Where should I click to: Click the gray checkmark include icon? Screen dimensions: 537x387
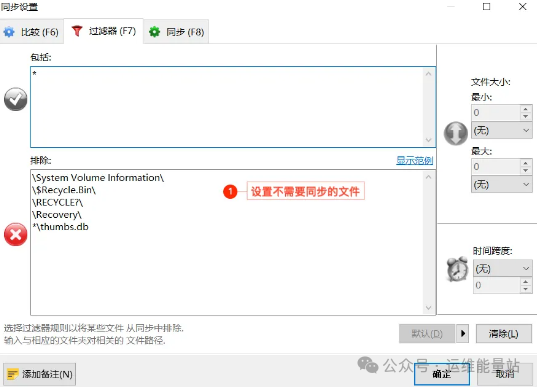coord(15,99)
